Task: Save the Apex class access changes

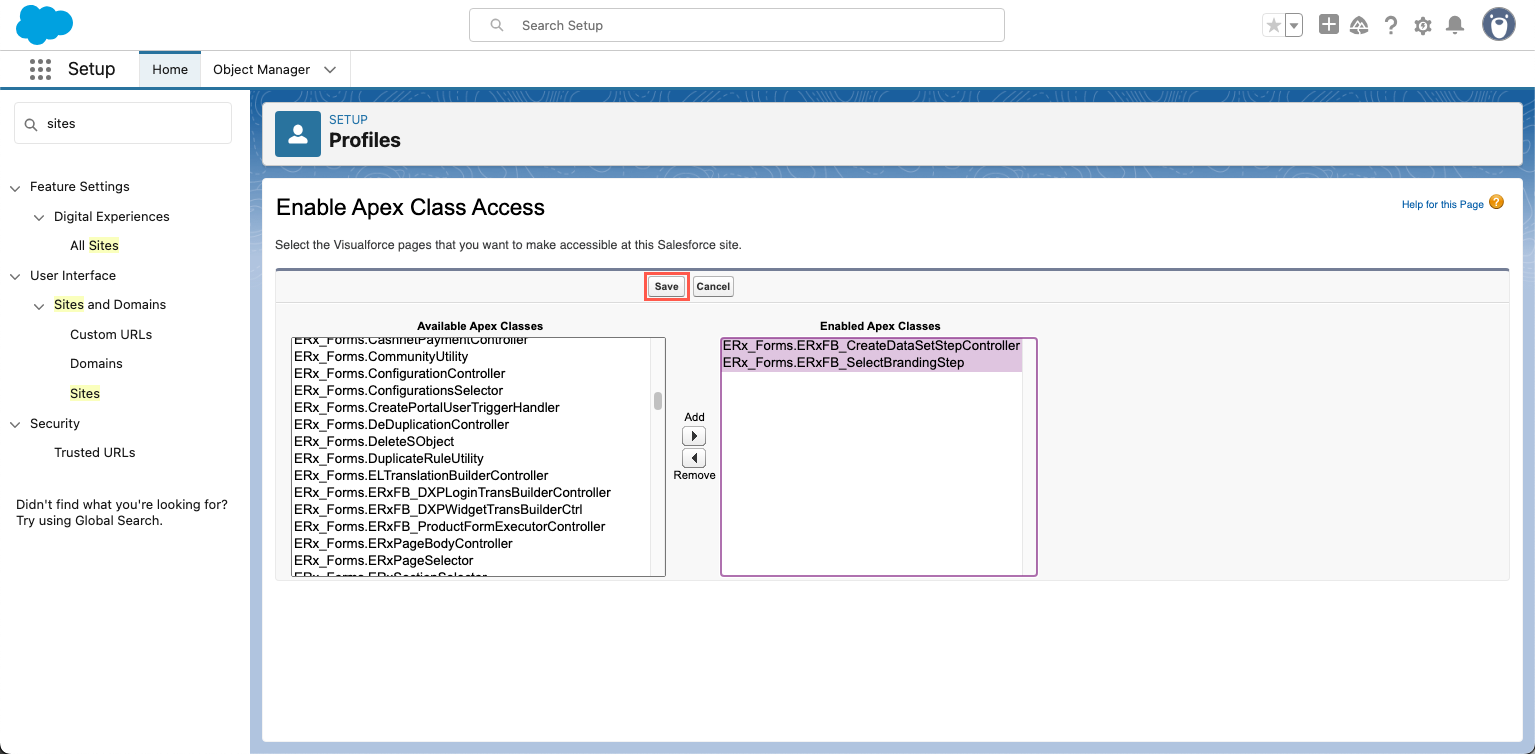Action: [666, 286]
